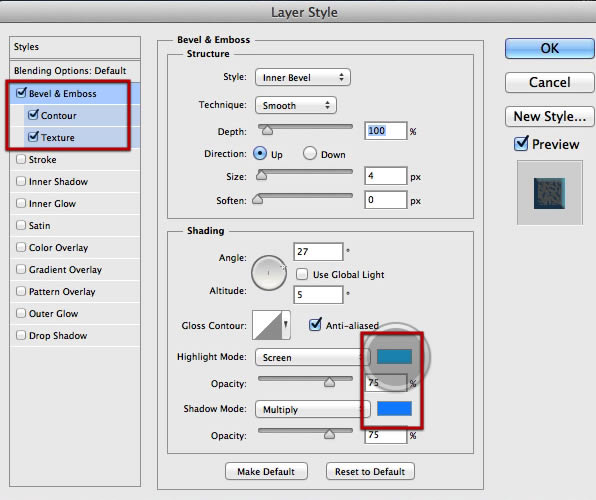Click the Highlight Opacity slider handle
The height and width of the screenshot is (500, 596).
tap(330, 382)
